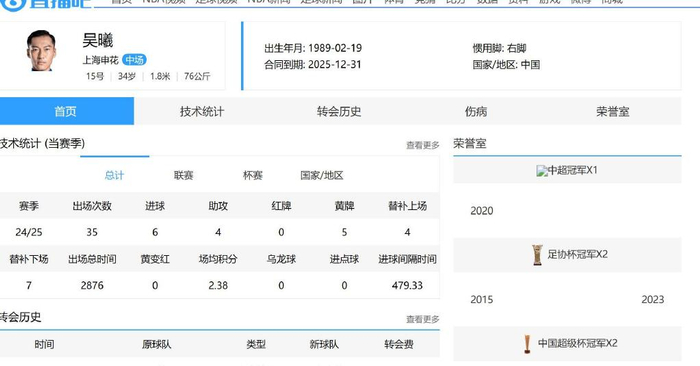Click the 助攻 column header

click(x=218, y=206)
